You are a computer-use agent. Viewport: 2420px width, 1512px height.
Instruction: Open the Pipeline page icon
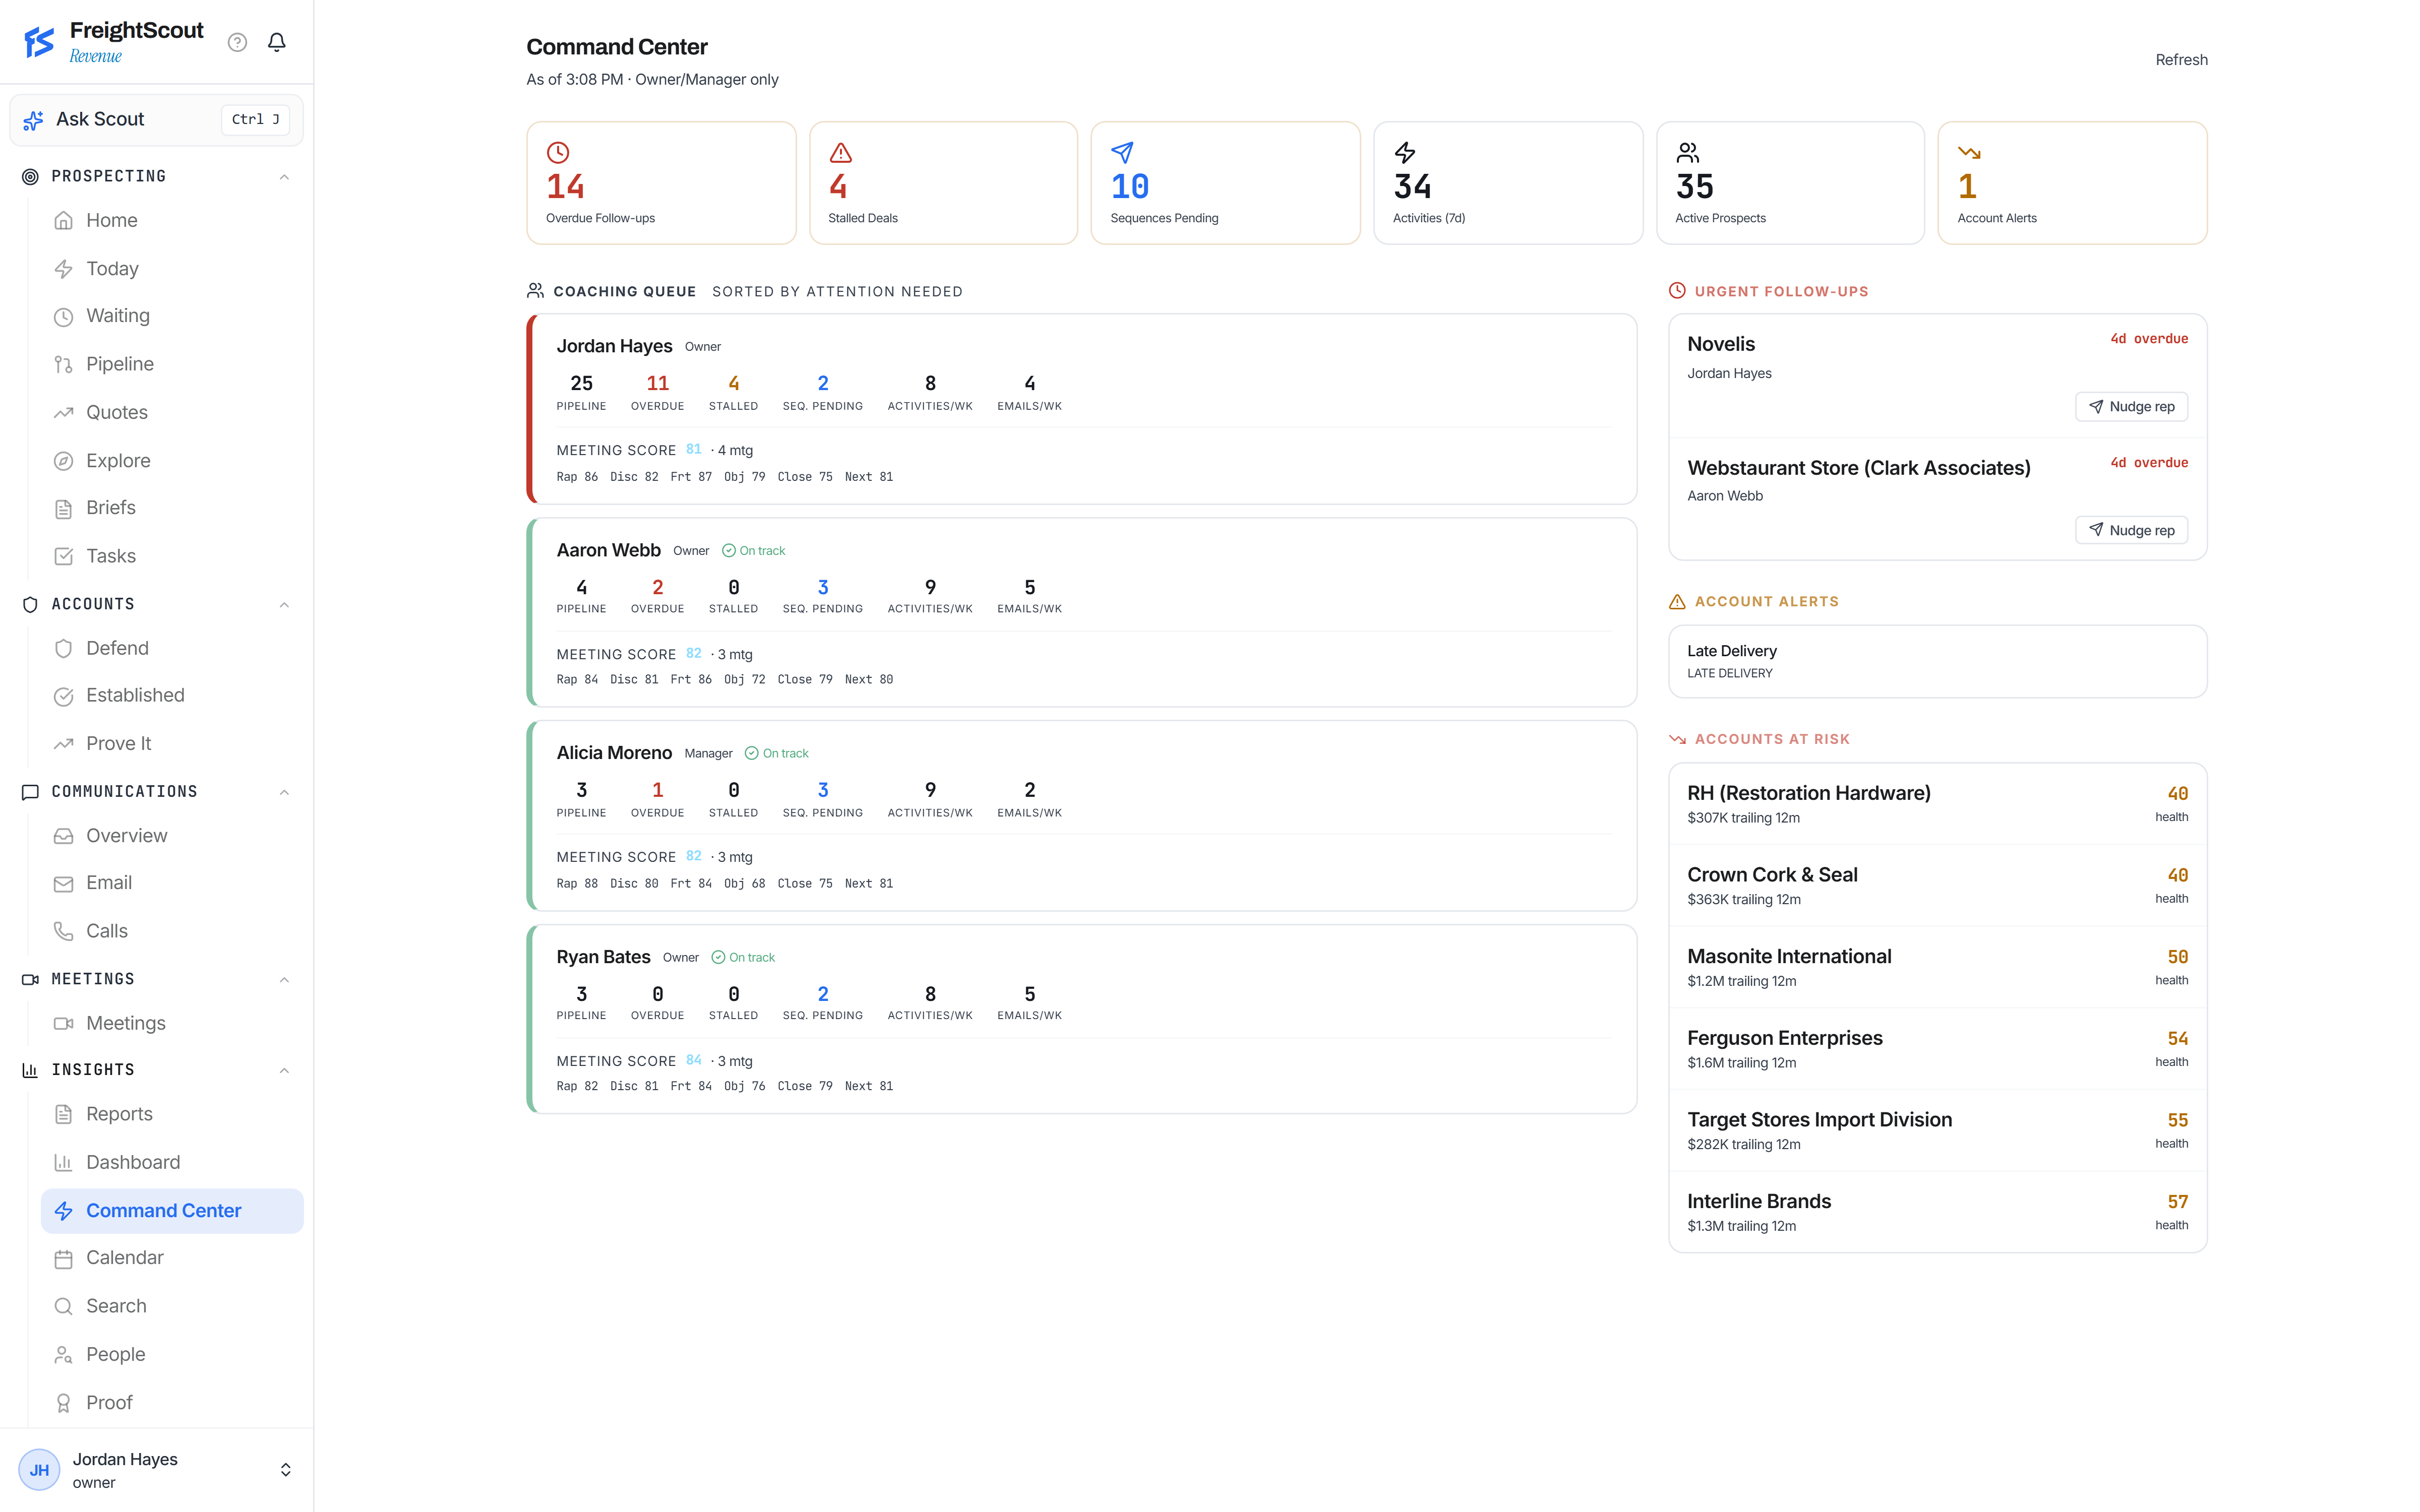63,364
